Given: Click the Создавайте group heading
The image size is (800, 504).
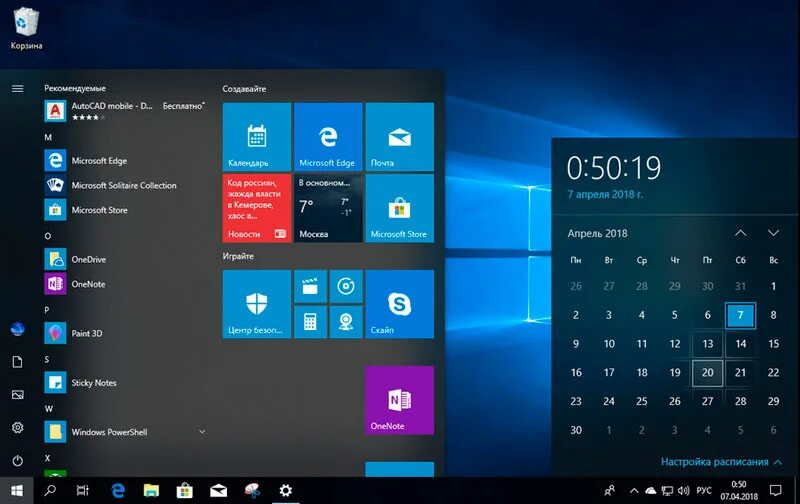Looking at the screenshot, I should 244,89.
